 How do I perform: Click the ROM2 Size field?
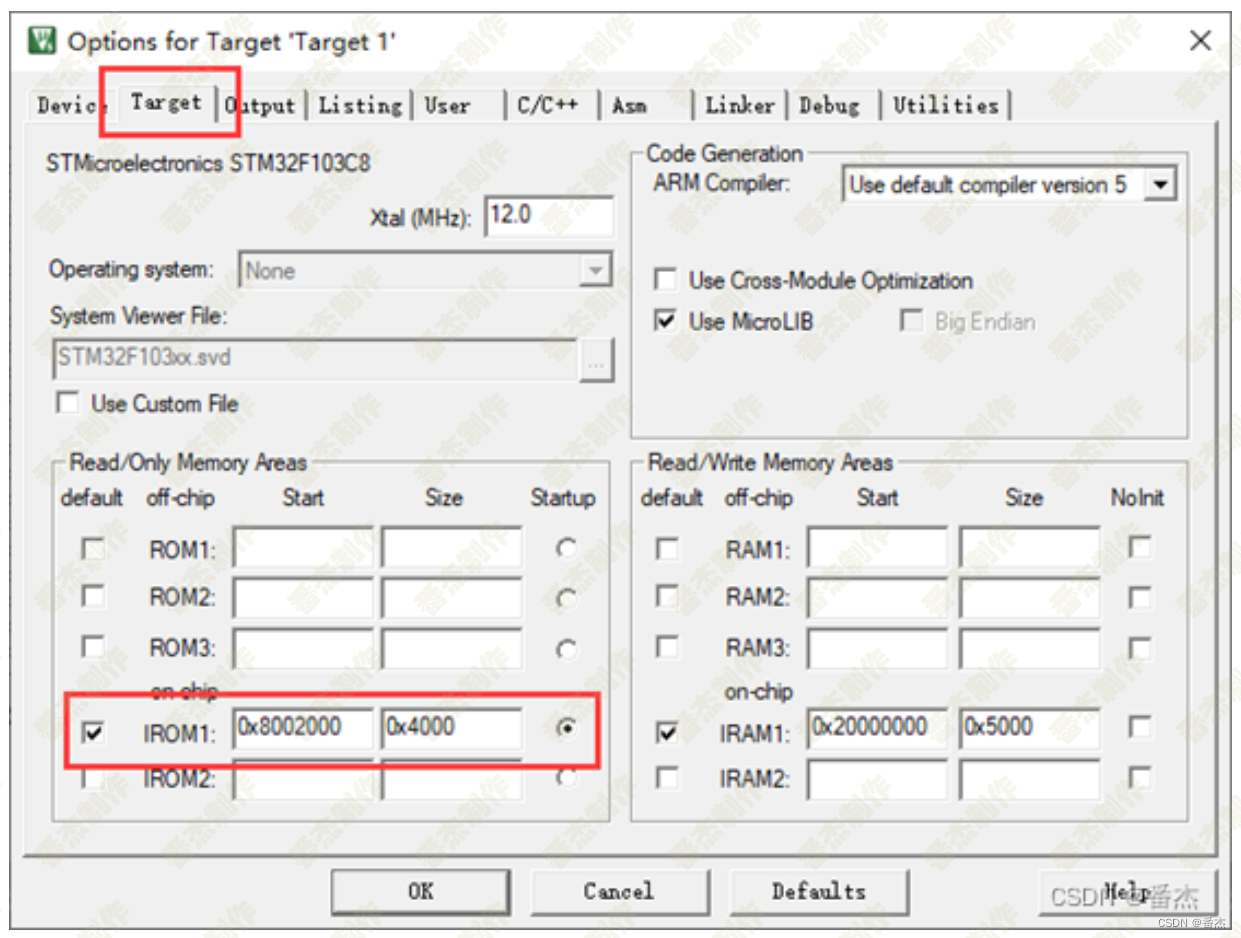point(451,598)
